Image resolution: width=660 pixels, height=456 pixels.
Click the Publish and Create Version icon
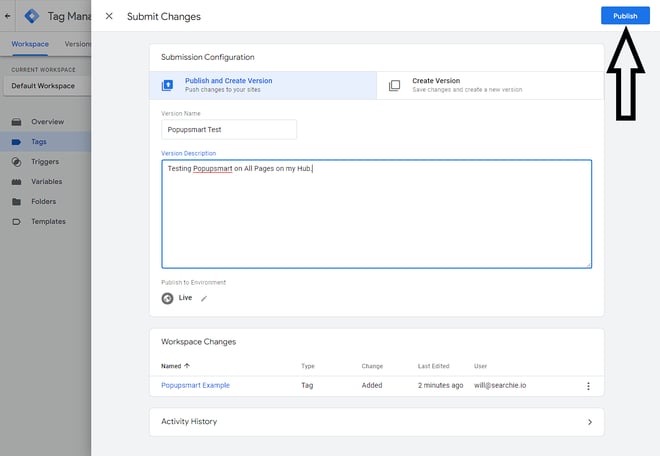coord(167,85)
